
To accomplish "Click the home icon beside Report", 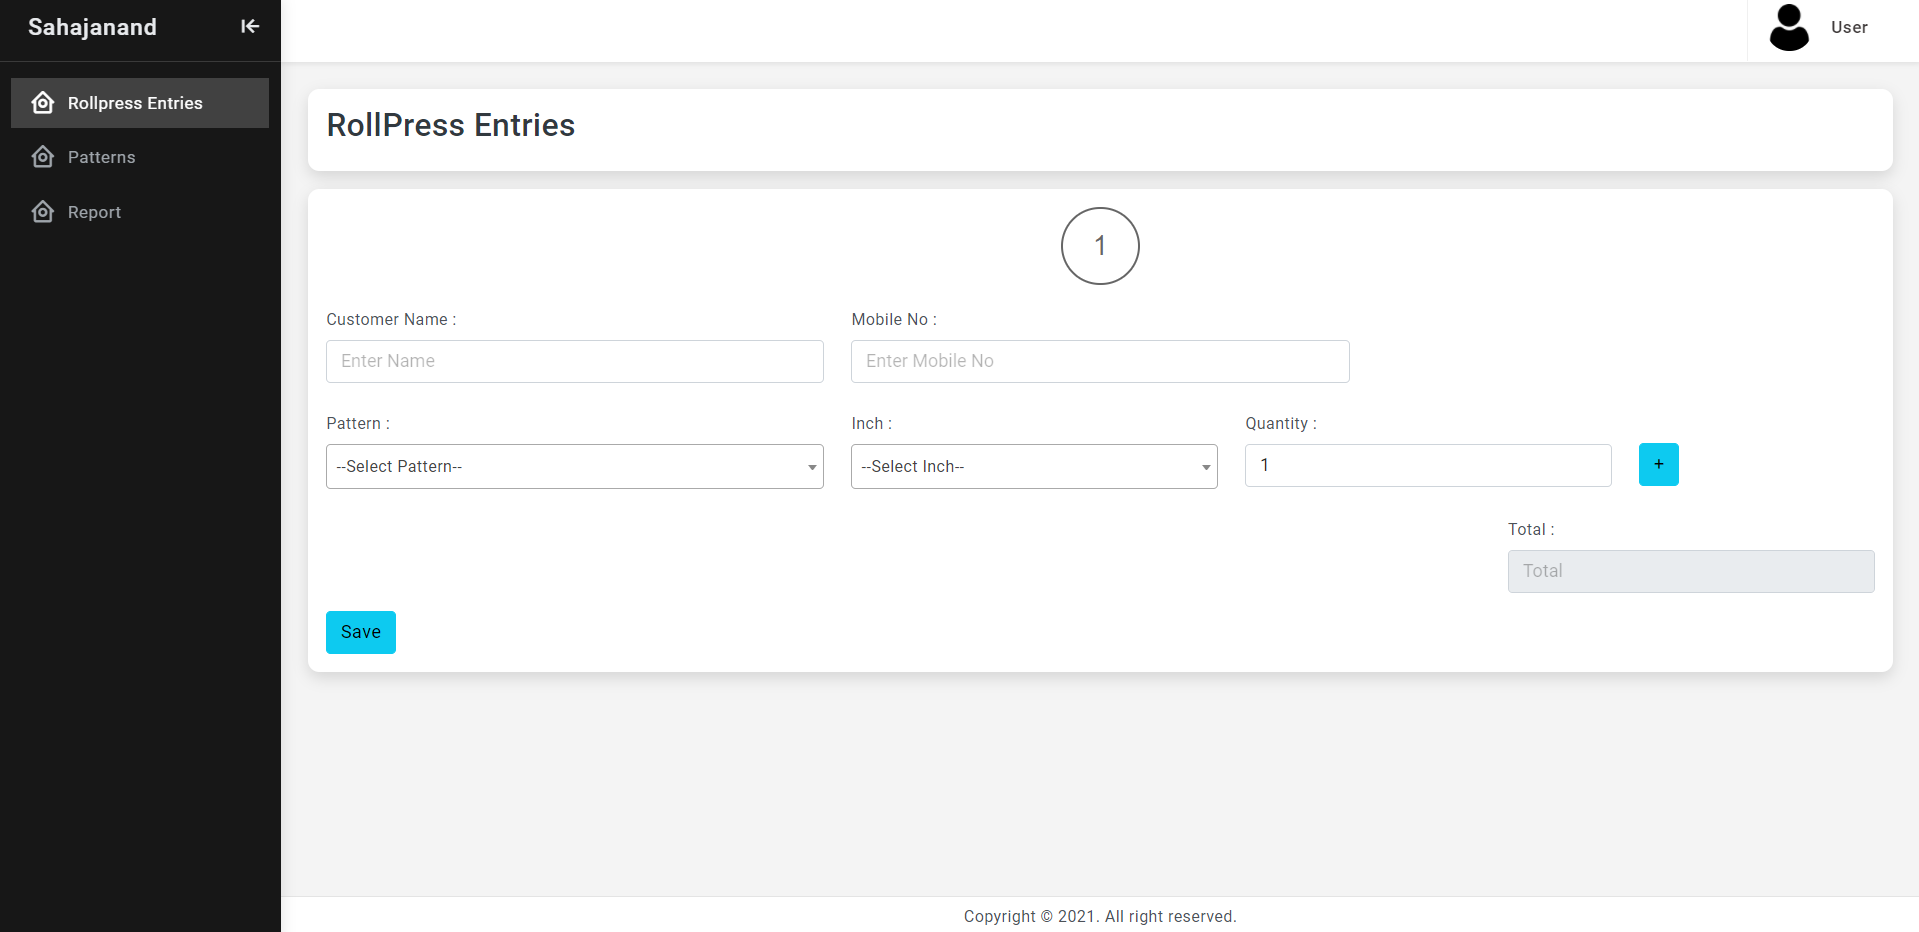I will 43,212.
